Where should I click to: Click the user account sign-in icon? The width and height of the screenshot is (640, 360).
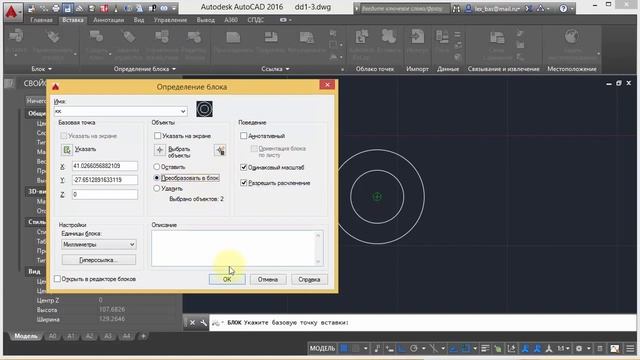click(x=469, y=8)
